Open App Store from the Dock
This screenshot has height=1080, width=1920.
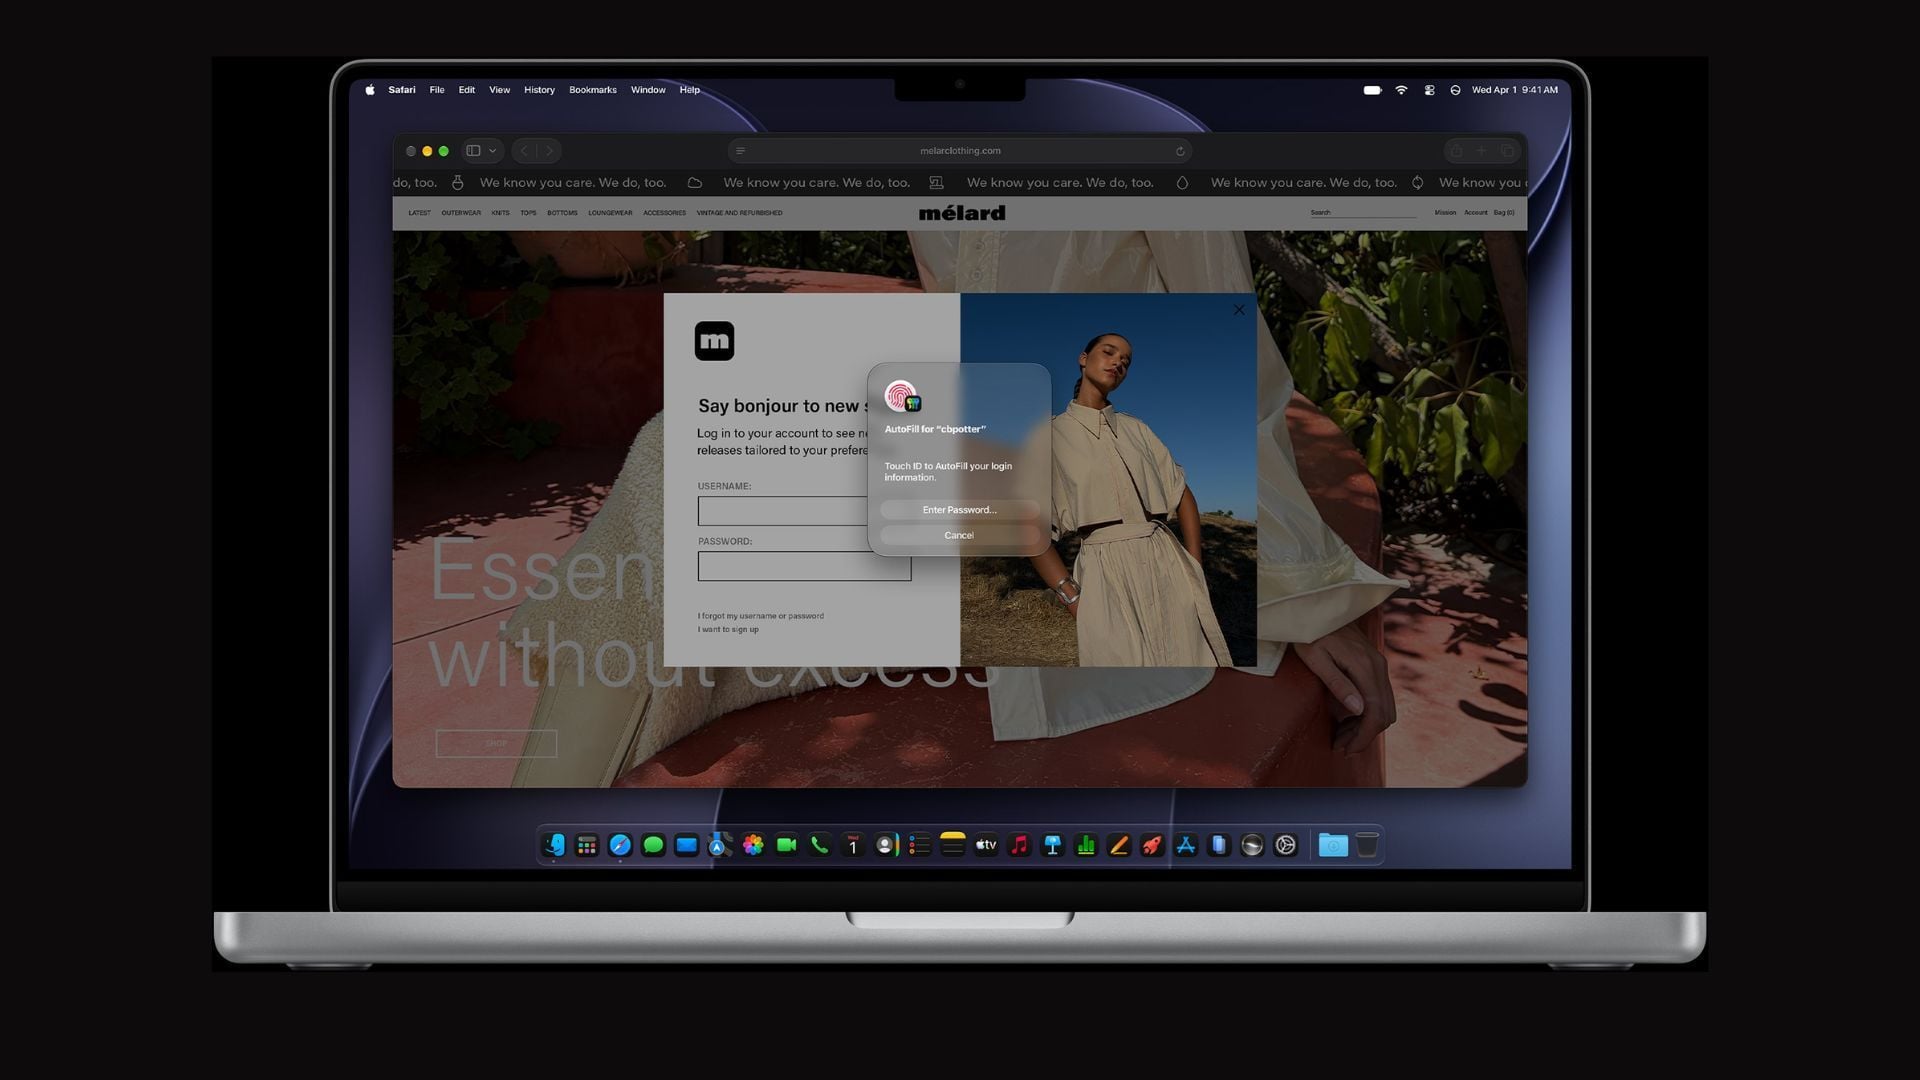1185,846
